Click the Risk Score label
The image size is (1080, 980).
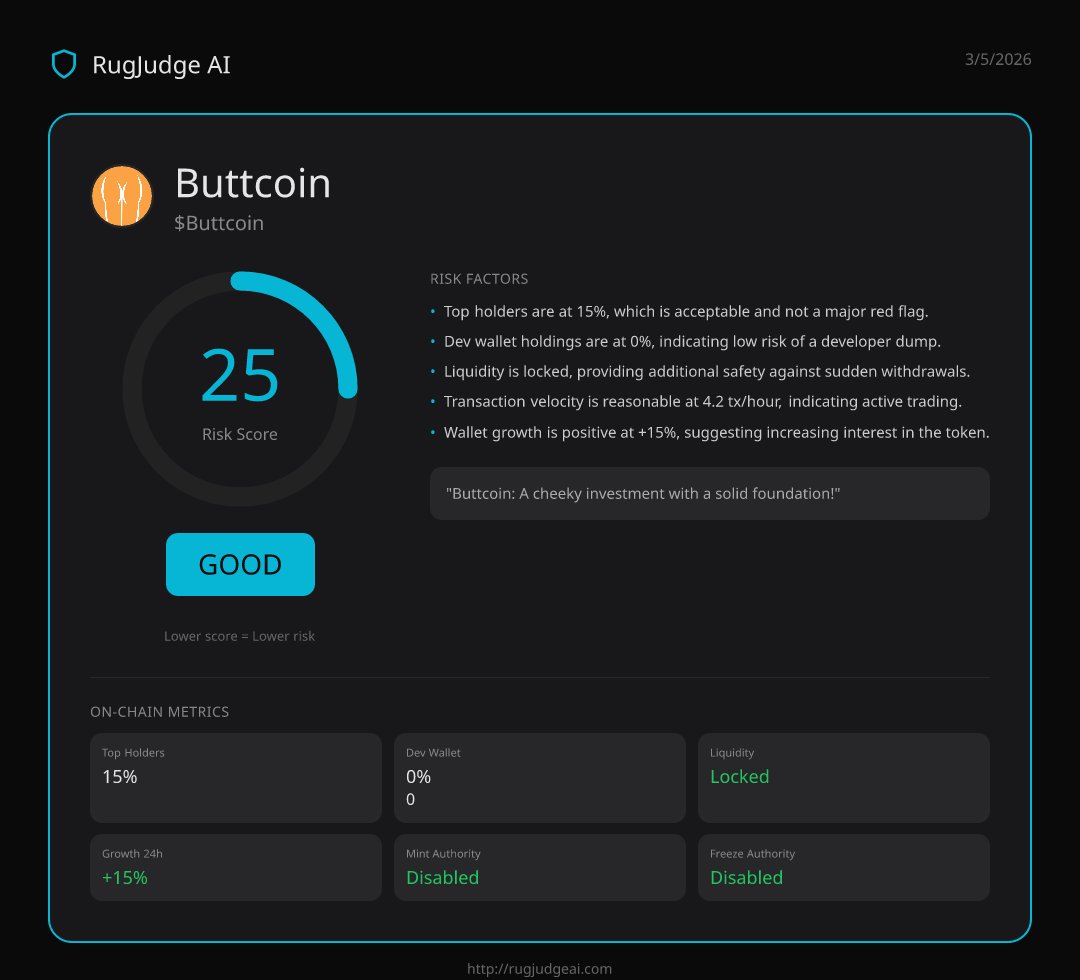click(x=240, y=434)
